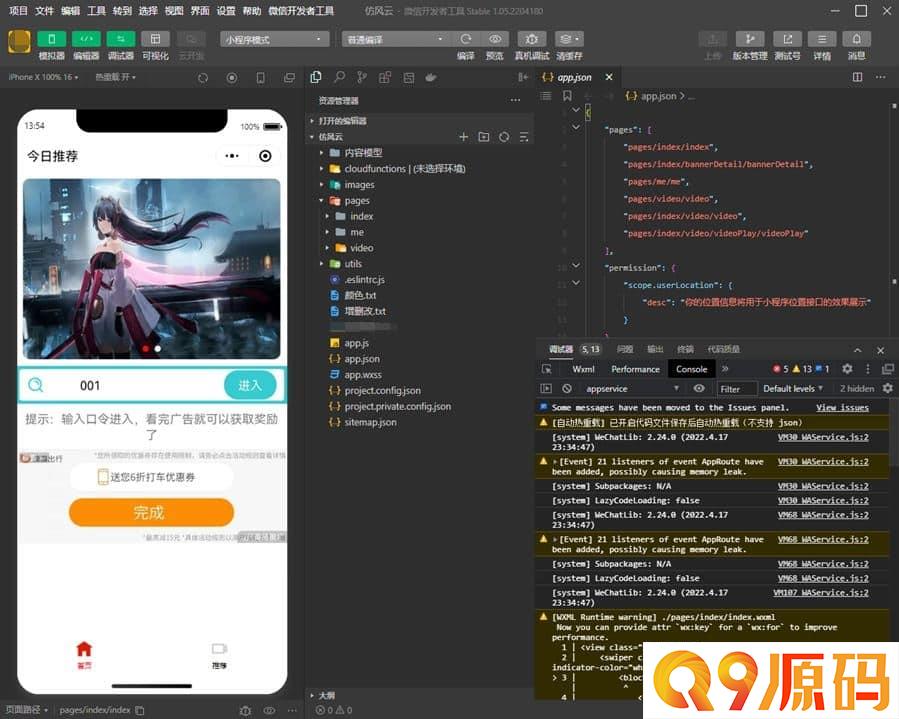
Task: Switch to the 终端 terminal tab
Action: click(685, 349)
